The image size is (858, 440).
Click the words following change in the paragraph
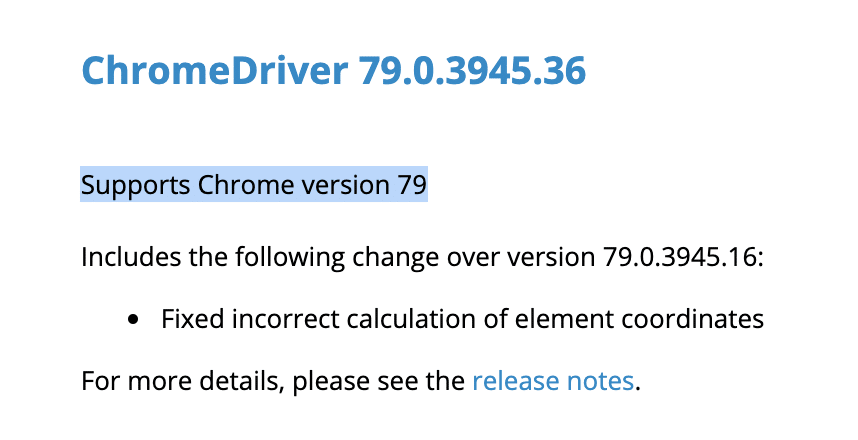[x=337, y=257]
